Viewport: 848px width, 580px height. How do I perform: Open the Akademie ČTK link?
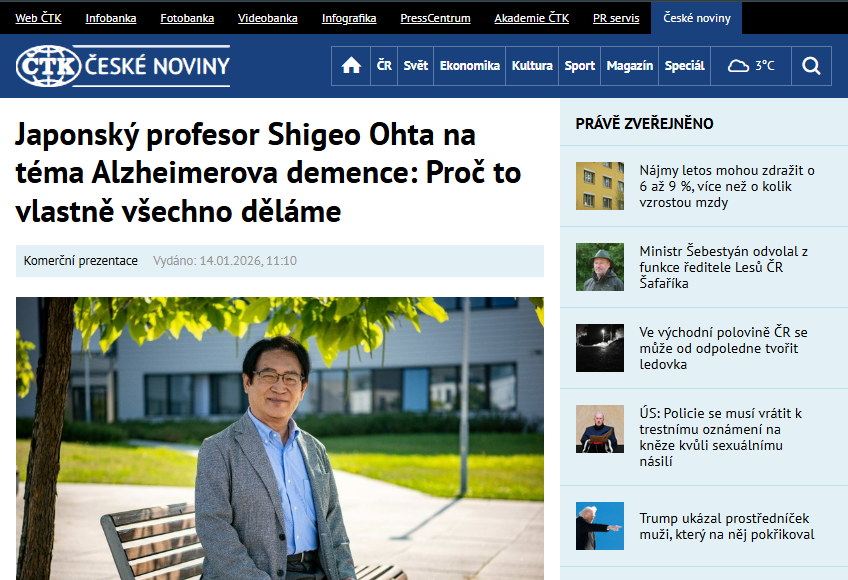[x=531, y=18]
